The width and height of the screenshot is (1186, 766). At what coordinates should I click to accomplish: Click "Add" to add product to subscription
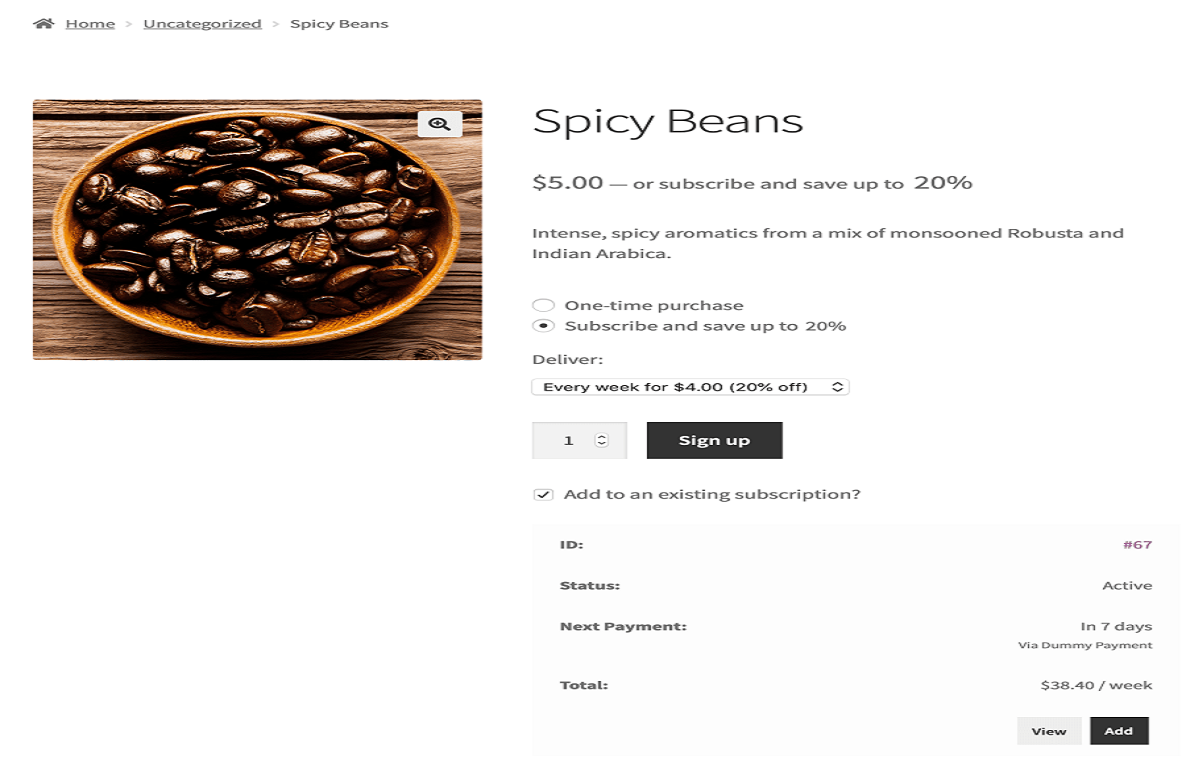point(1119,730)
